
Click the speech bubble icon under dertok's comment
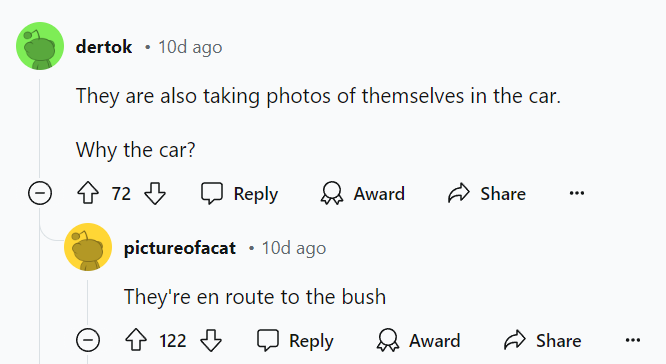click(212, 194)
